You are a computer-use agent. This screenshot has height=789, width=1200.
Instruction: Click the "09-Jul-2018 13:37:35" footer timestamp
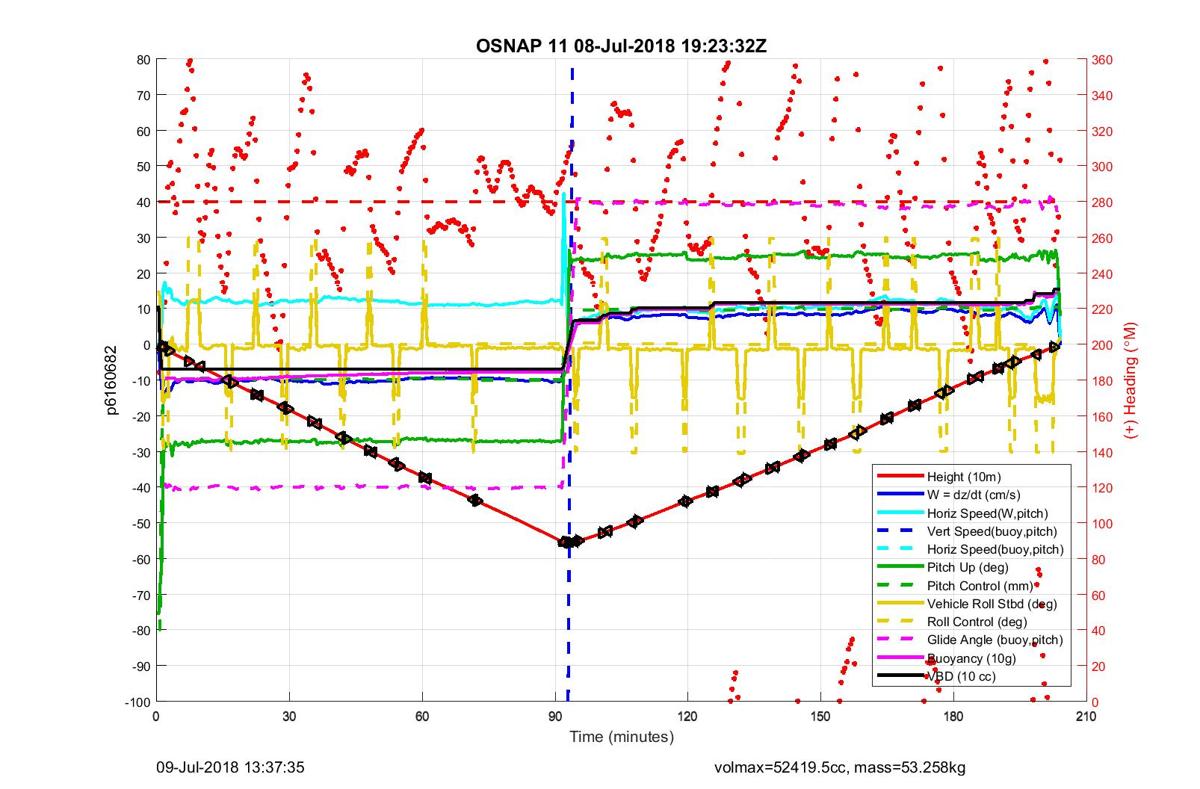pyautogui.click(x=230, y=768)
